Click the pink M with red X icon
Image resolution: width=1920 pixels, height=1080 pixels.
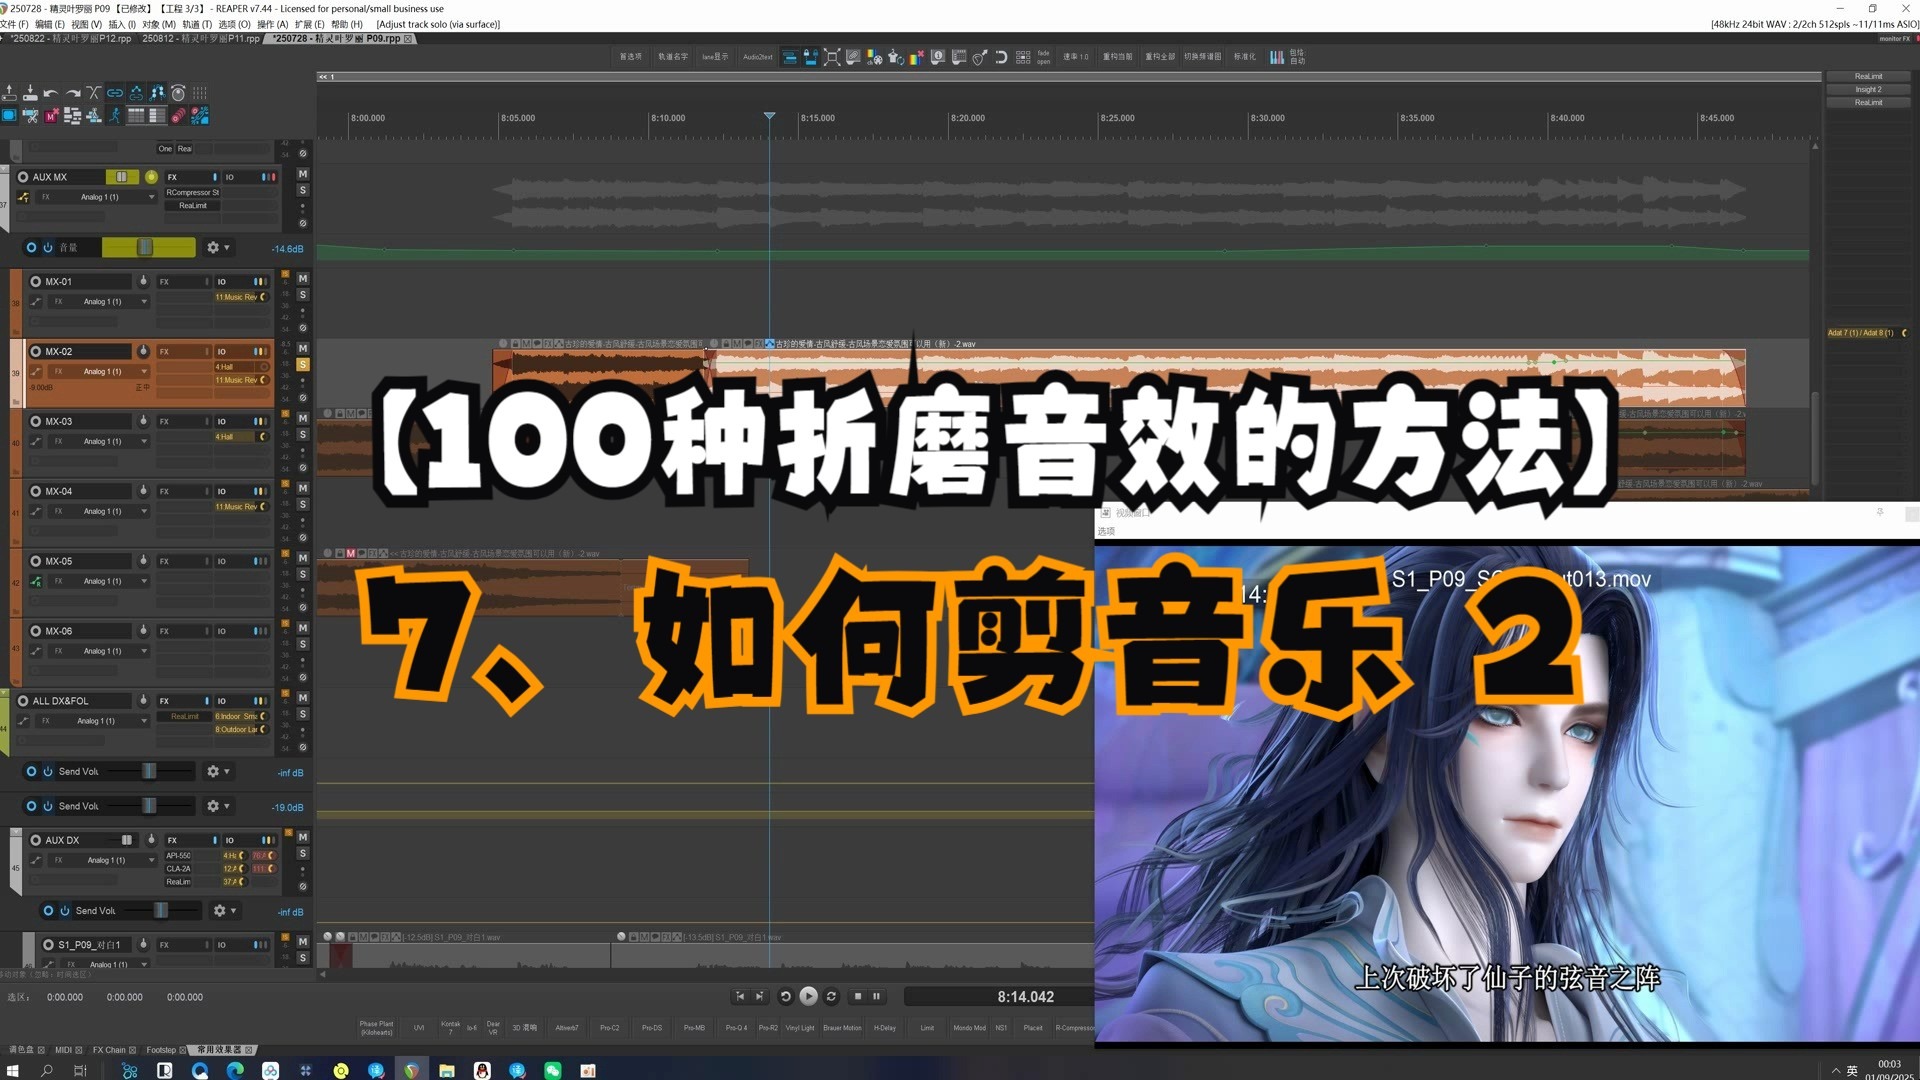pyautogui.click(x=51, y=116)
